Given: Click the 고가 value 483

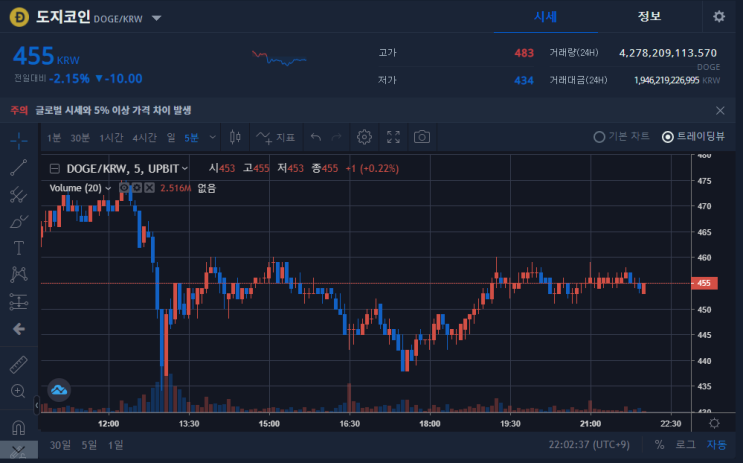Looking at the screenshot, I should [x=524, y=53].
